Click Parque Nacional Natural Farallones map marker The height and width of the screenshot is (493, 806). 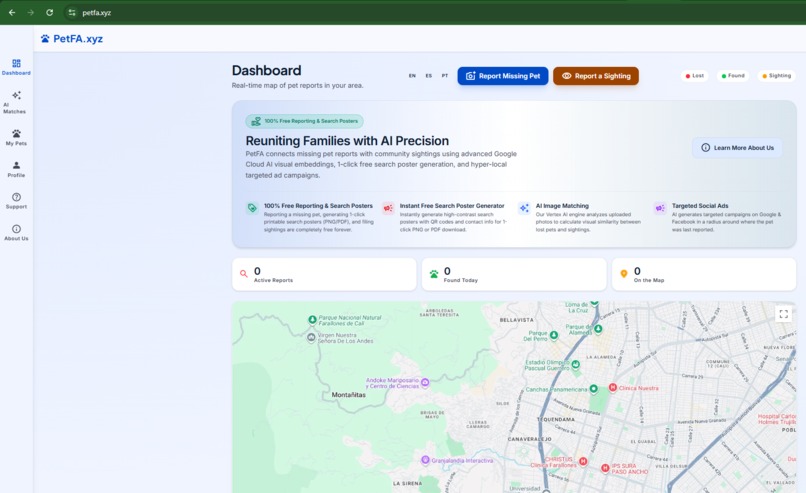point(312,320)
